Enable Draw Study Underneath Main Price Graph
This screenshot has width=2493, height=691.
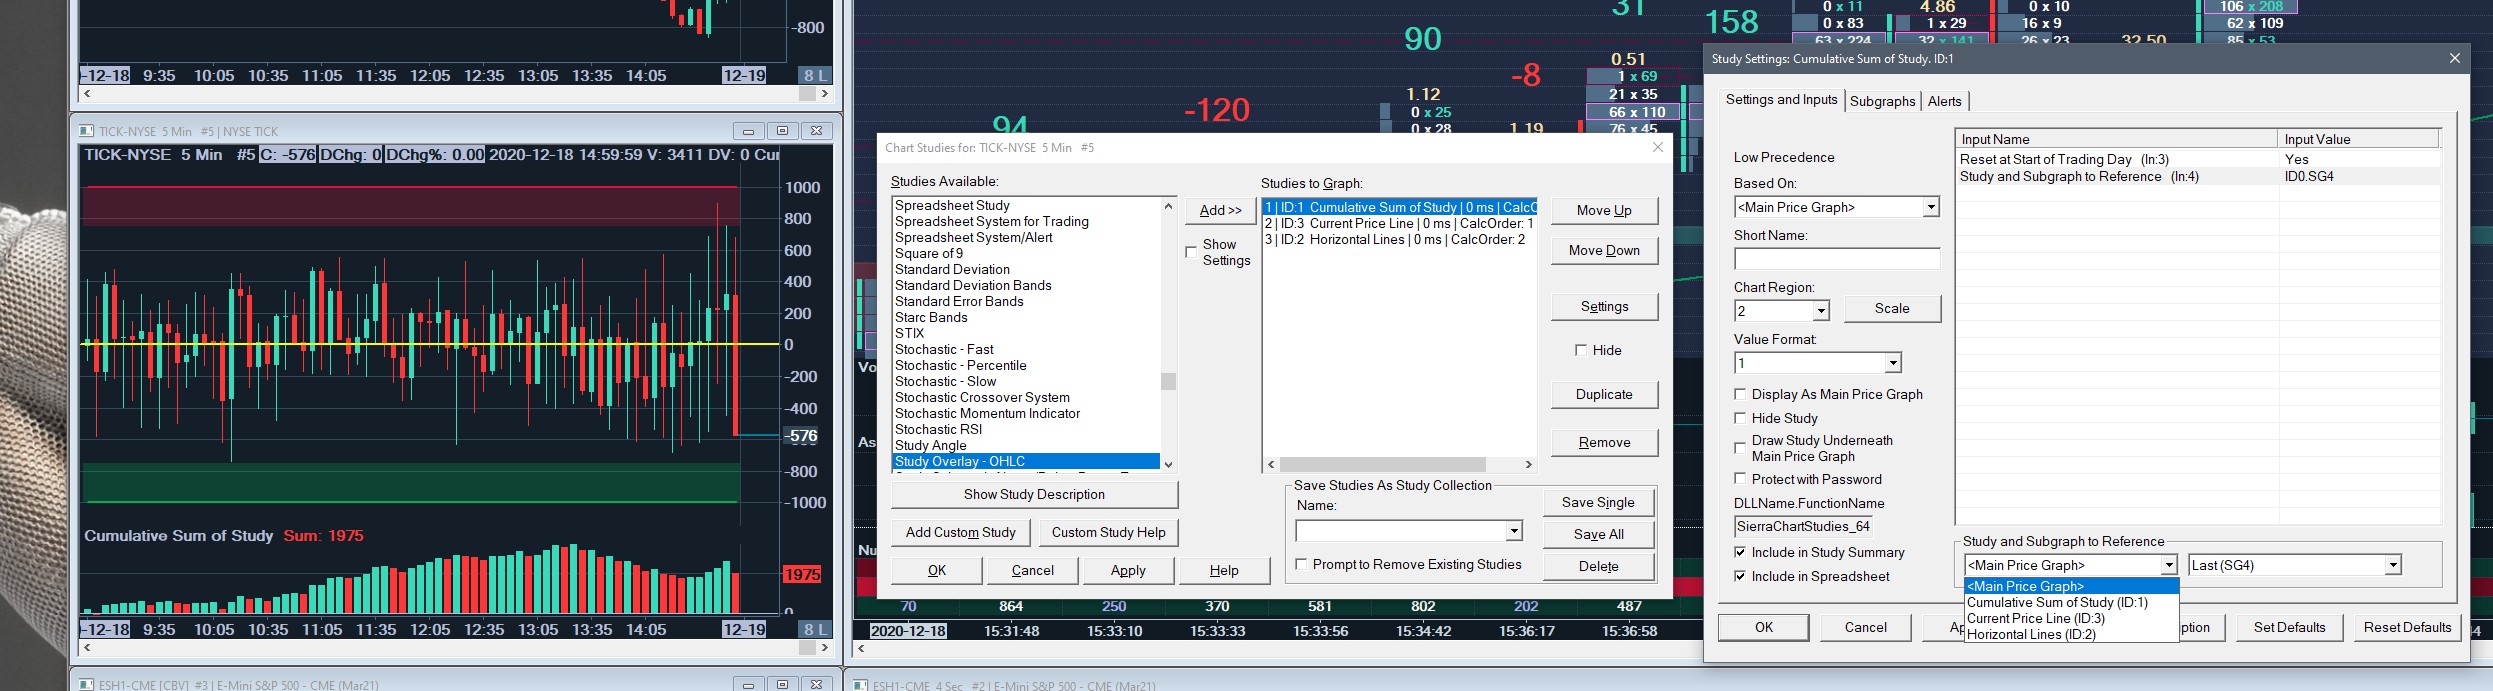tap(1740, 448)
